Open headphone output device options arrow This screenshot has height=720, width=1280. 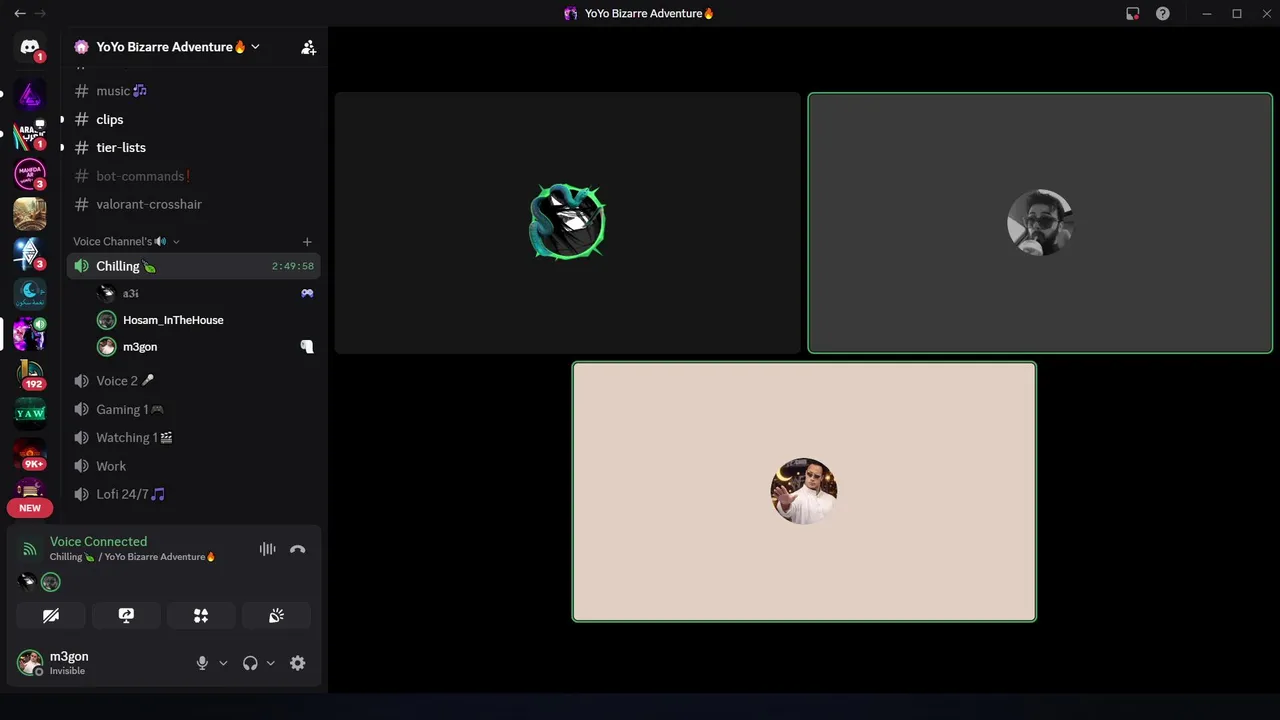point(270,663)
